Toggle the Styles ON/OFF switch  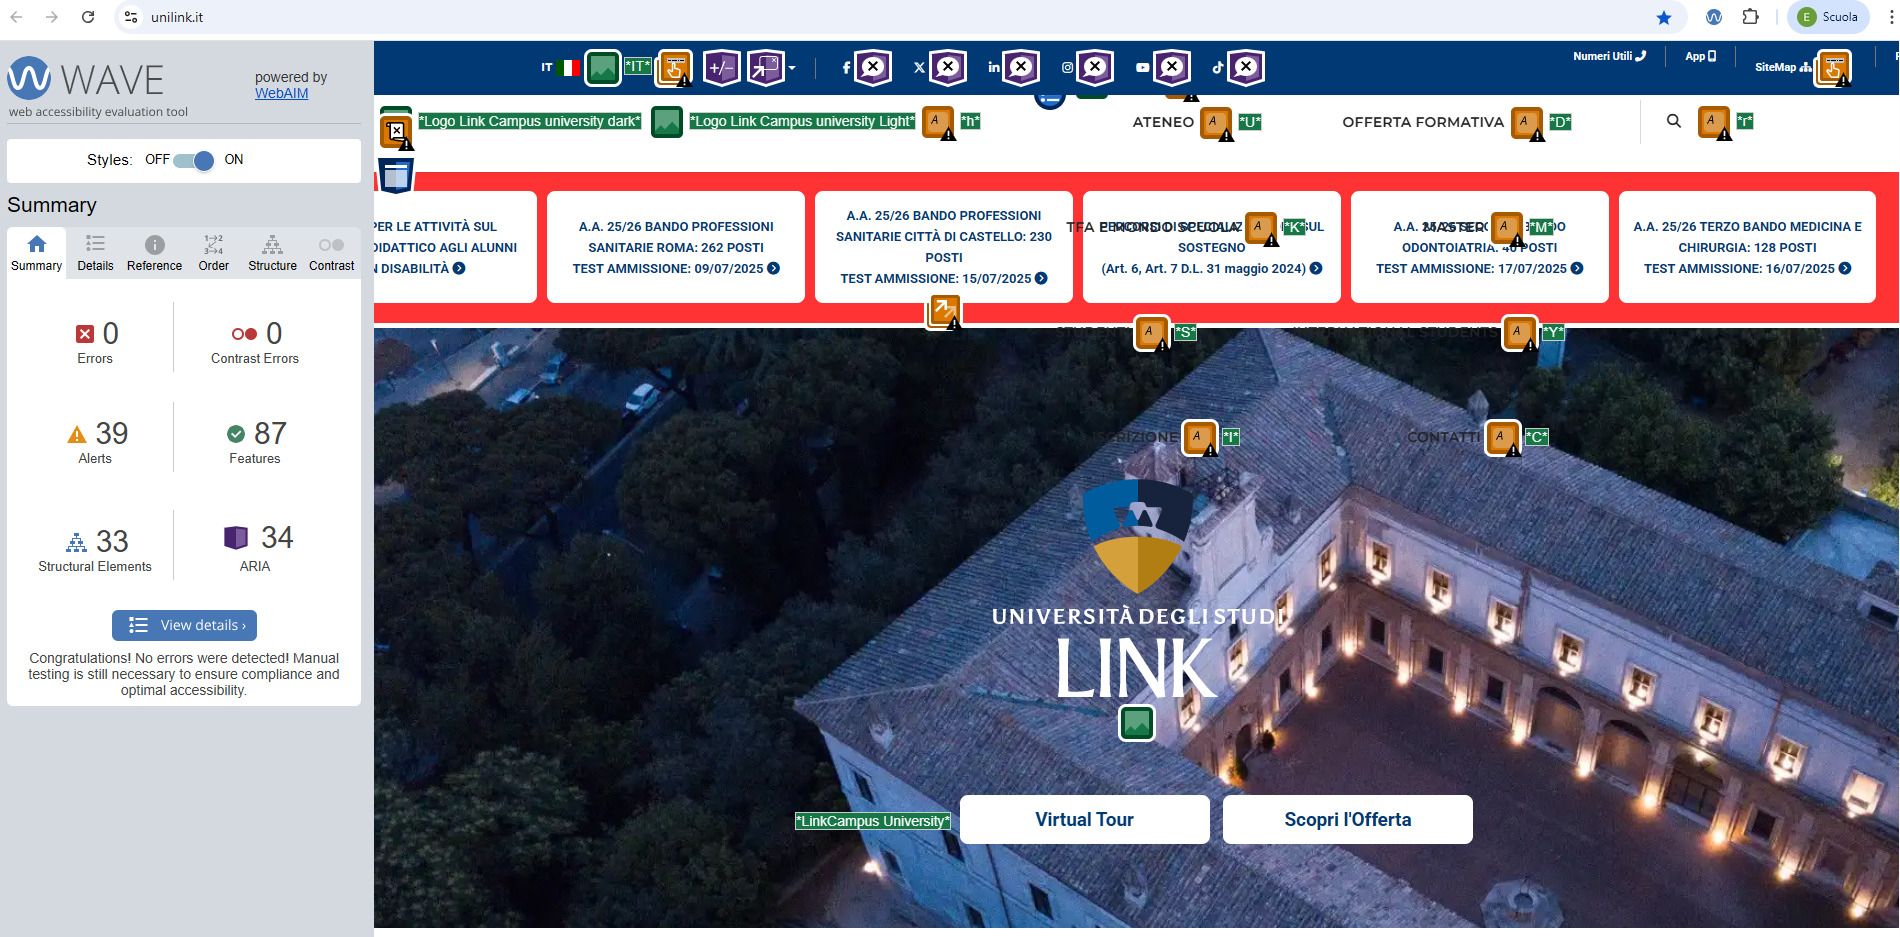tap(194, 160)
